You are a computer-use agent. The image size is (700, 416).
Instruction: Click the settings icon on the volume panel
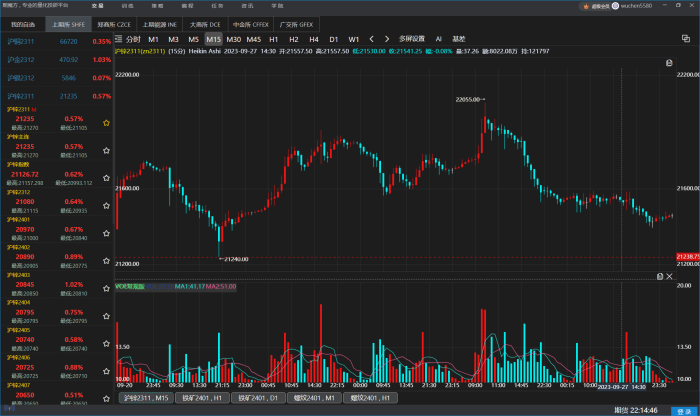click(659, 275)
